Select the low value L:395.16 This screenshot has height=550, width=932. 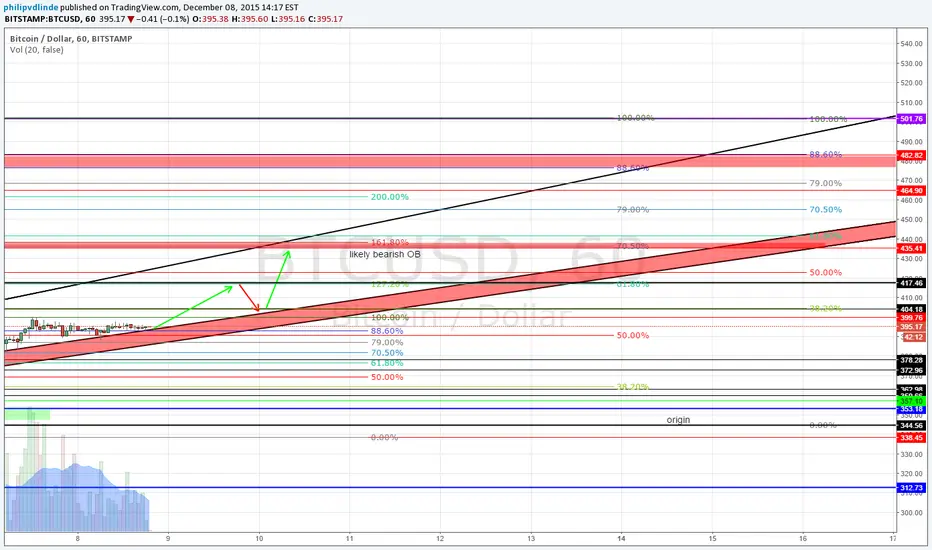point(288,19)
